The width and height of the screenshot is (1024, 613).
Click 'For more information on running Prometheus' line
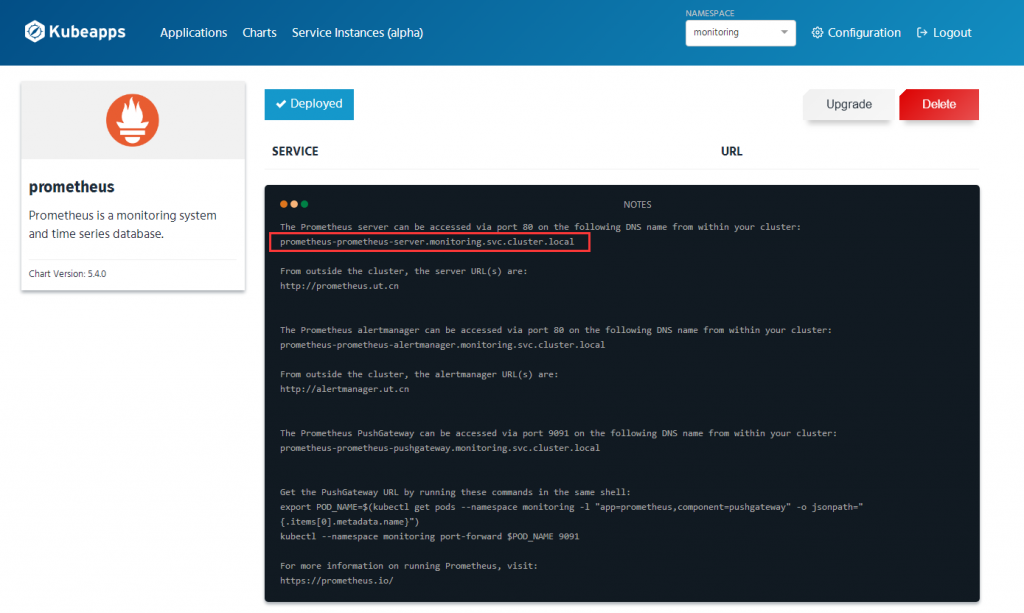409,566
